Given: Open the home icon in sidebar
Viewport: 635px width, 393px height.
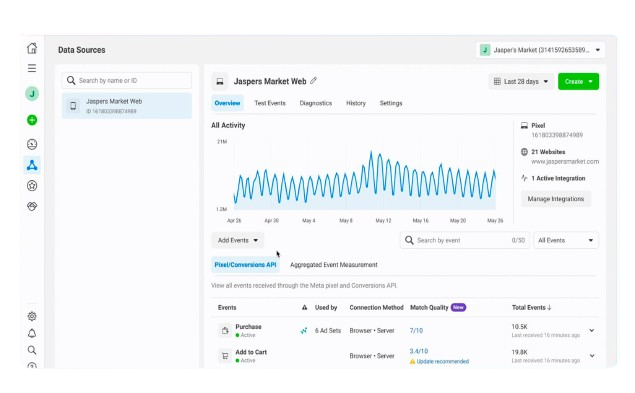Looking at the screenshot, I should coord(32,48).
